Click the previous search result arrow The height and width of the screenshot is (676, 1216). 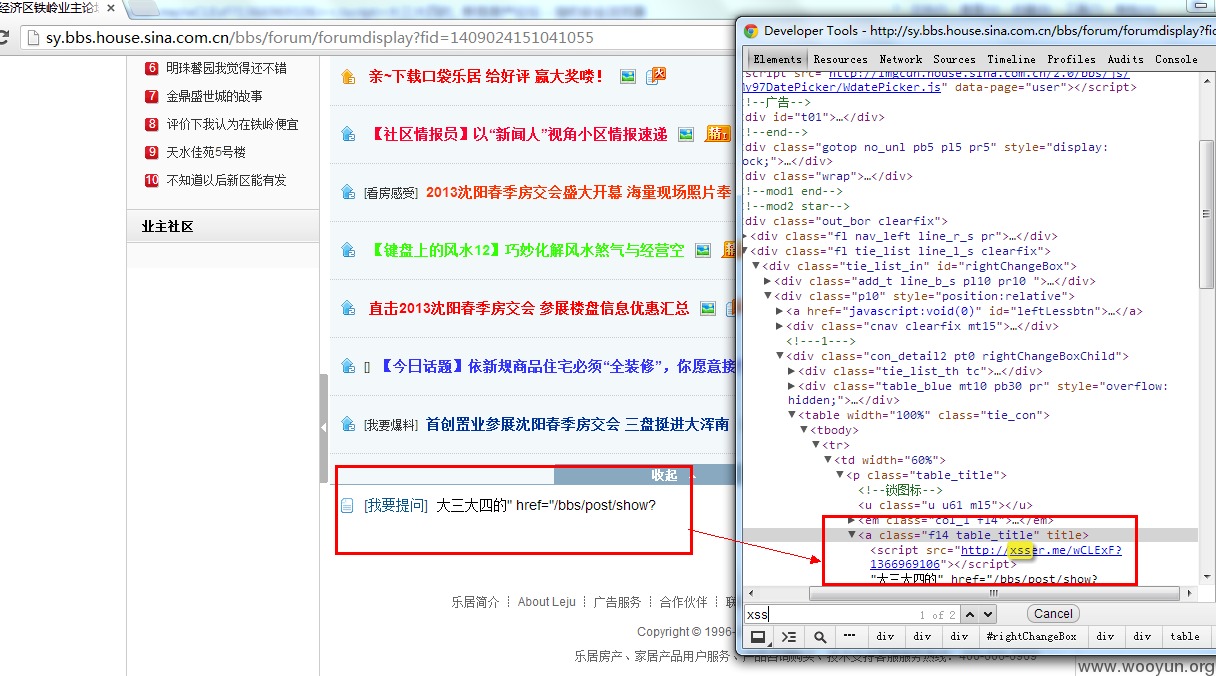click(969, 614)
